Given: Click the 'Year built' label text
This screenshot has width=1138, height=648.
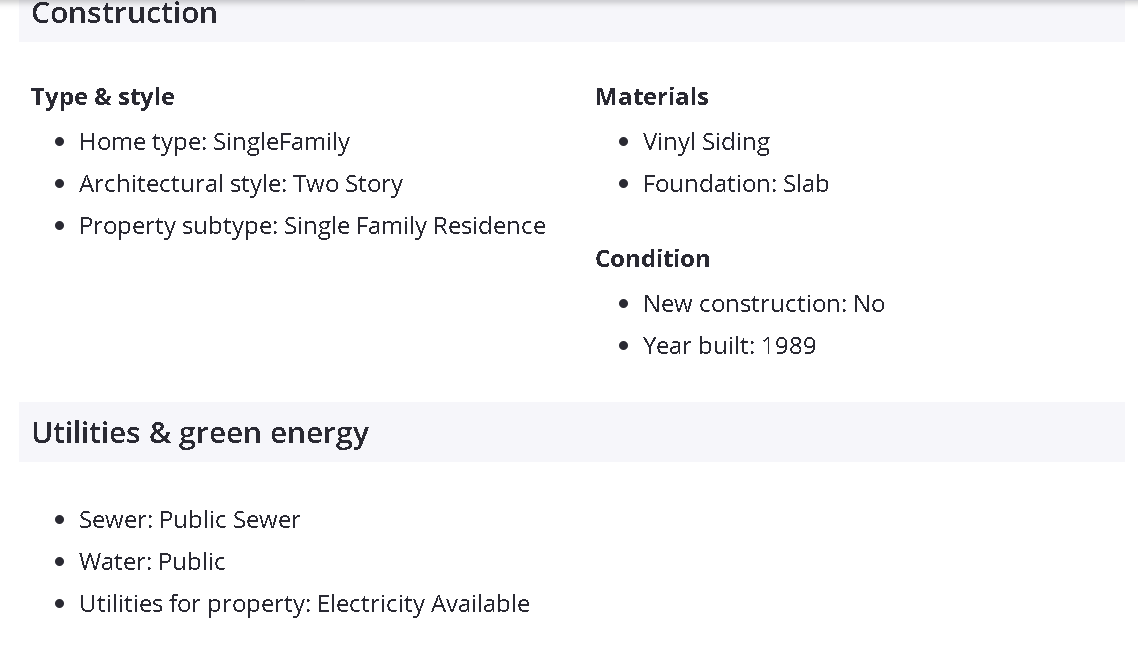Looking at the screenshot, I should point(698,346).
